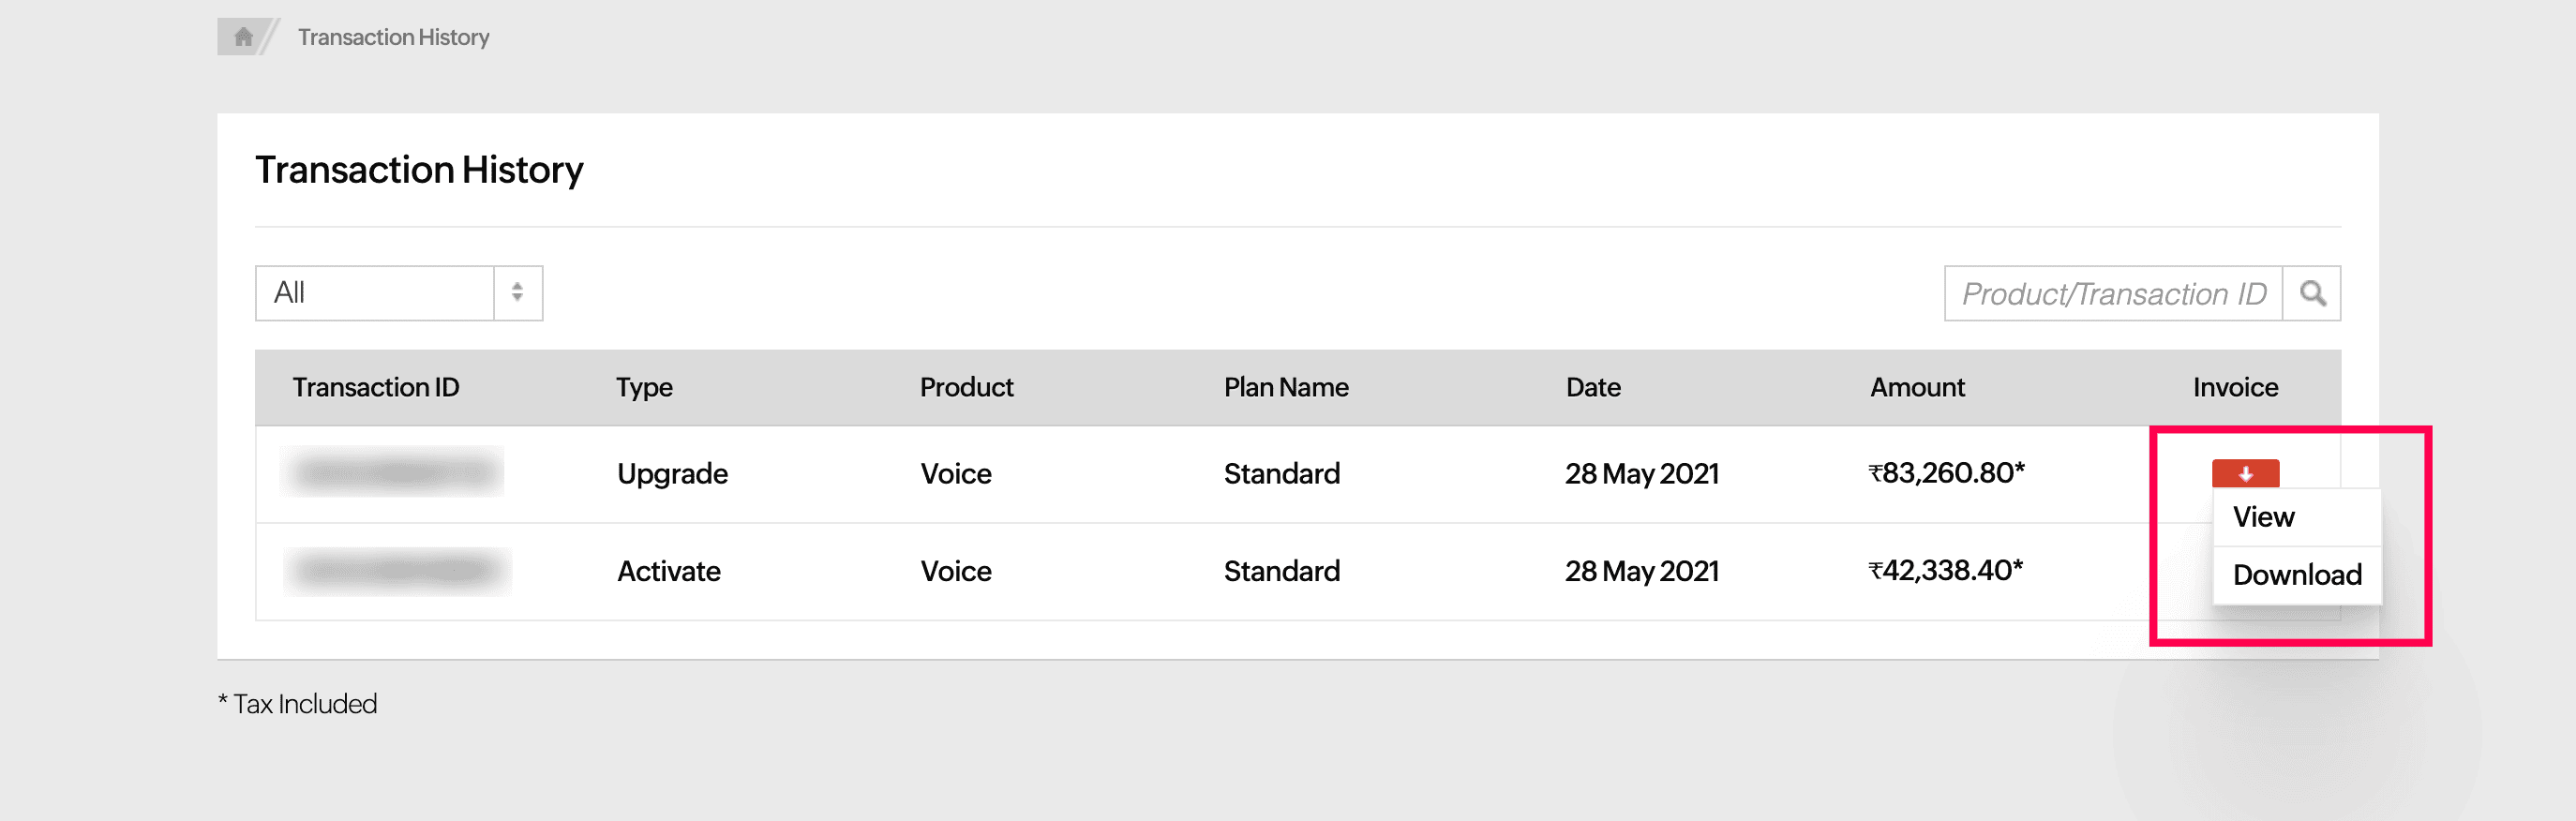This screenshot has width=2576, height=821.
Task: Click the Amount column header
Action: (x=1917, y=387)
